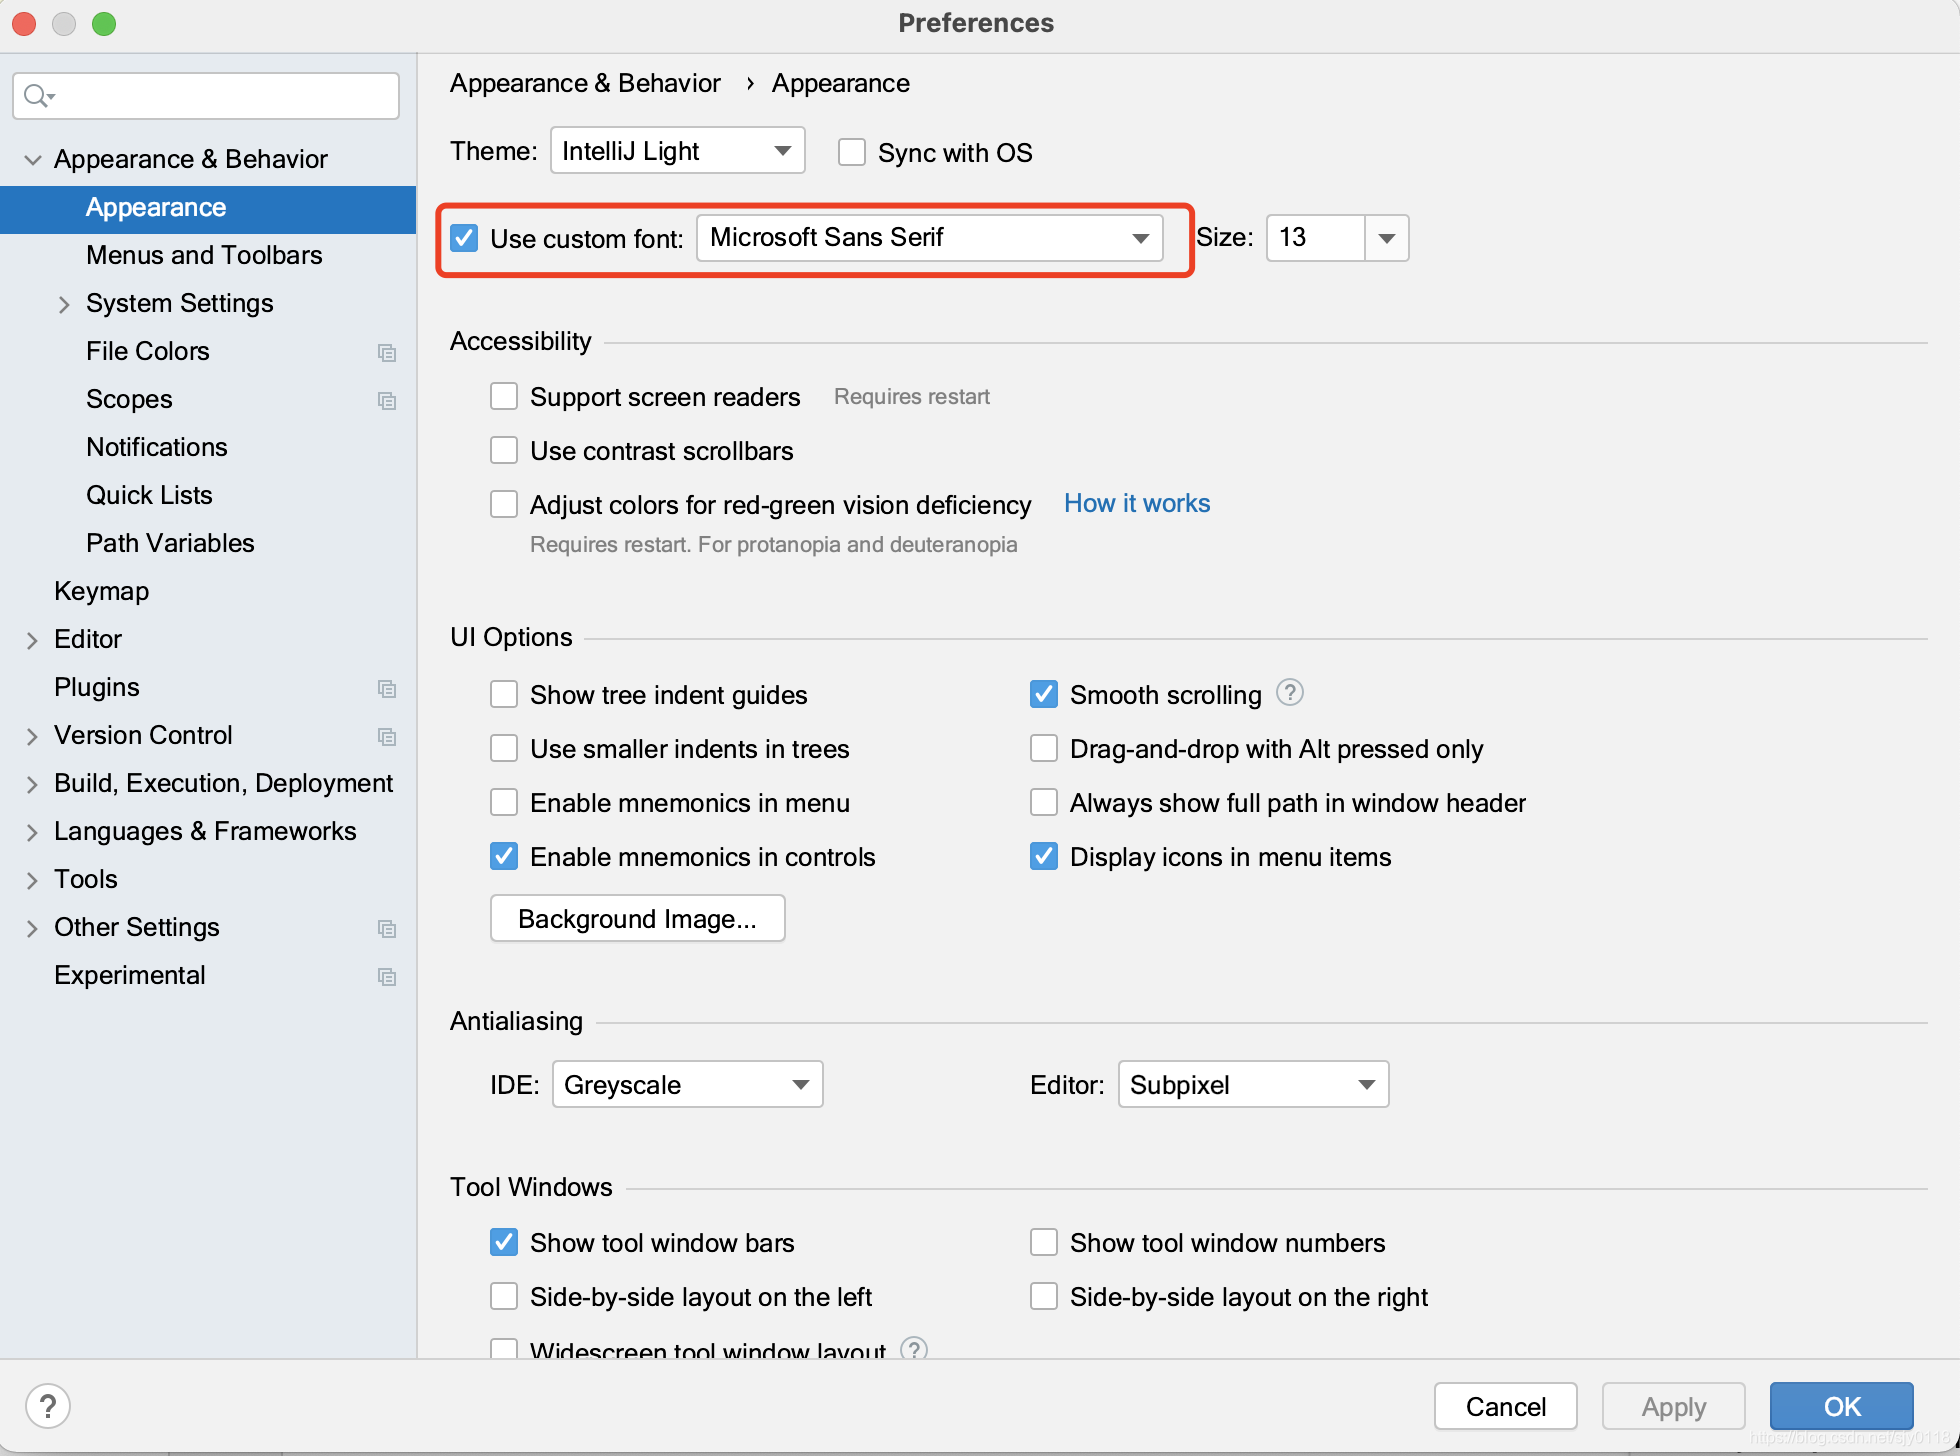Enable Show tool window numbers

1044,1242
